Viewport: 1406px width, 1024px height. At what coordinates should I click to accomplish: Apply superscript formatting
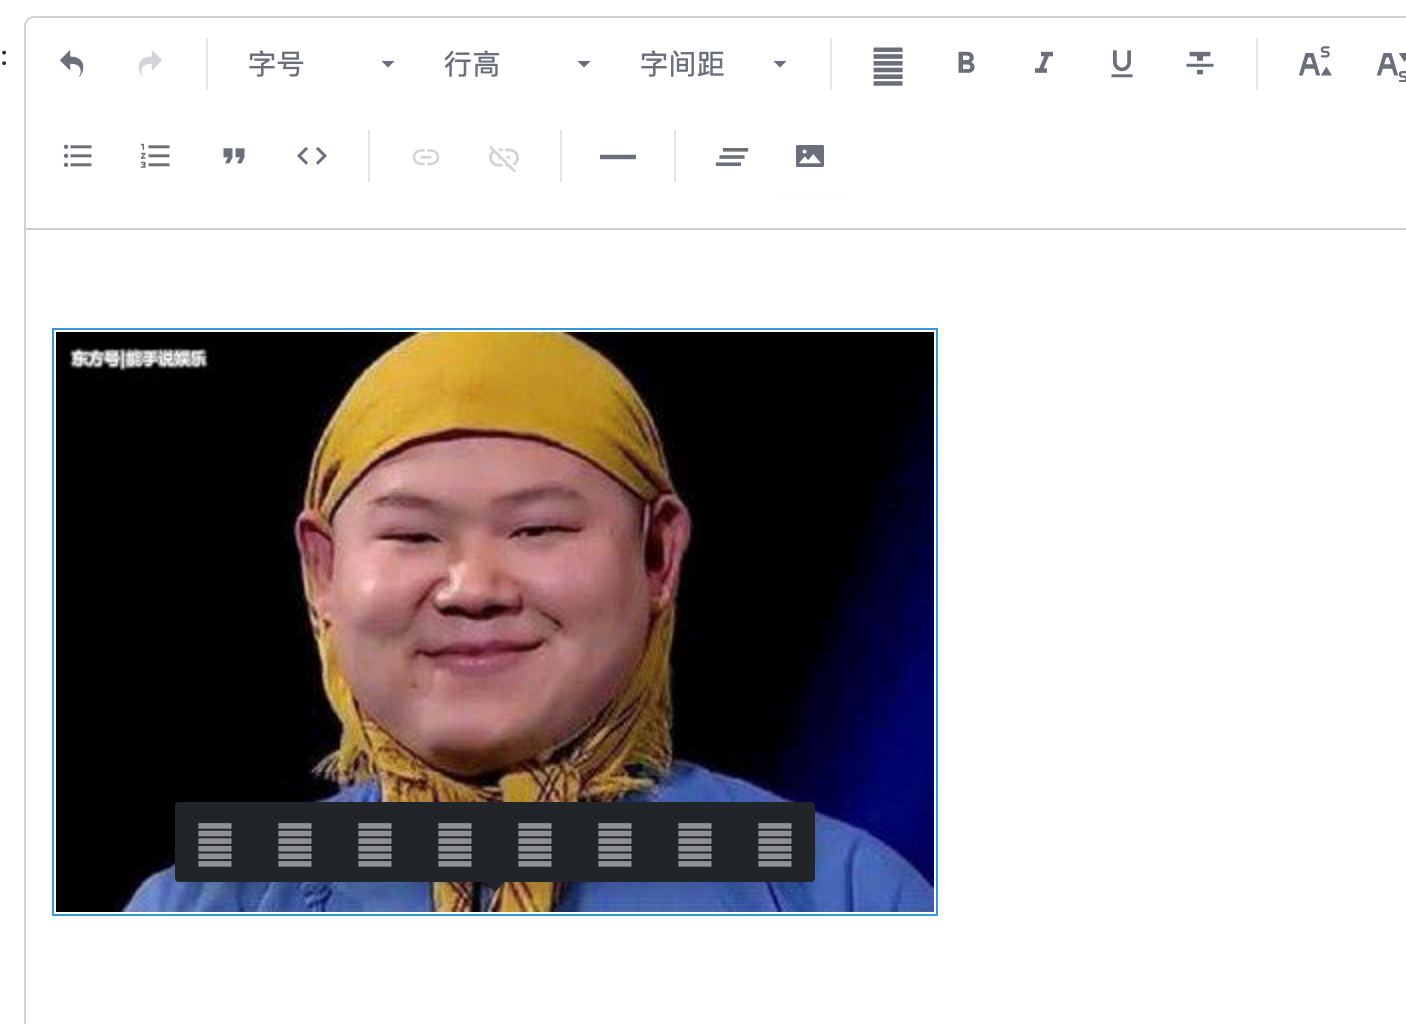click(1315, 63)
